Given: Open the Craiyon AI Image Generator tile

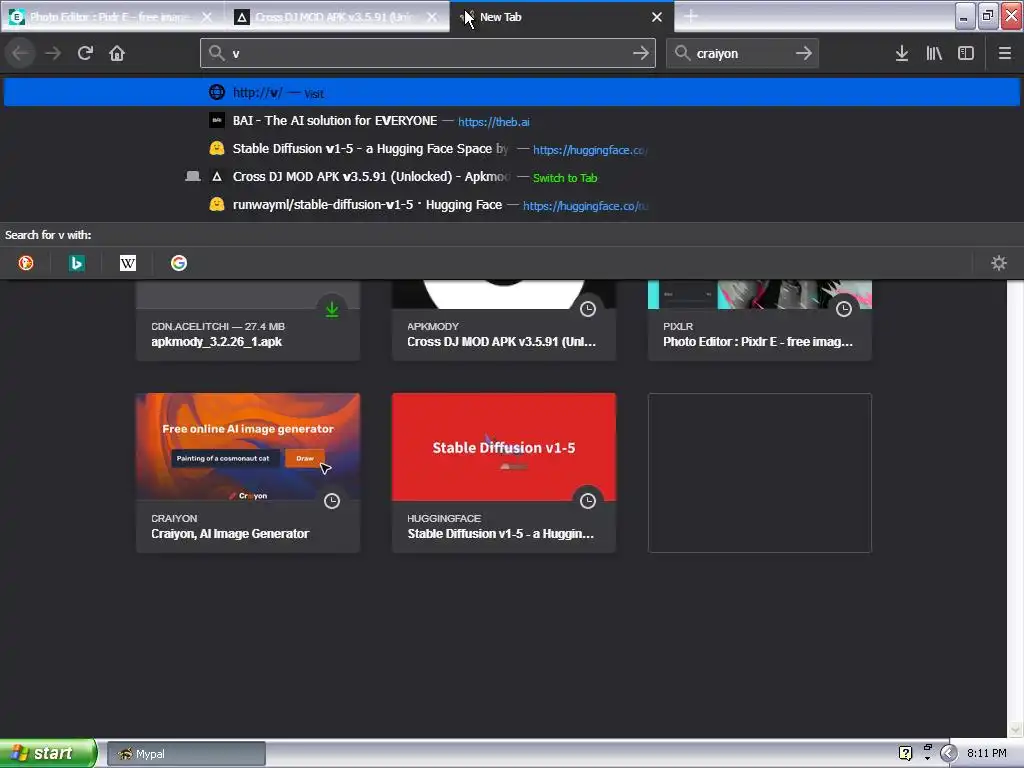Looking at the screenshot, I should pos(248,473).
